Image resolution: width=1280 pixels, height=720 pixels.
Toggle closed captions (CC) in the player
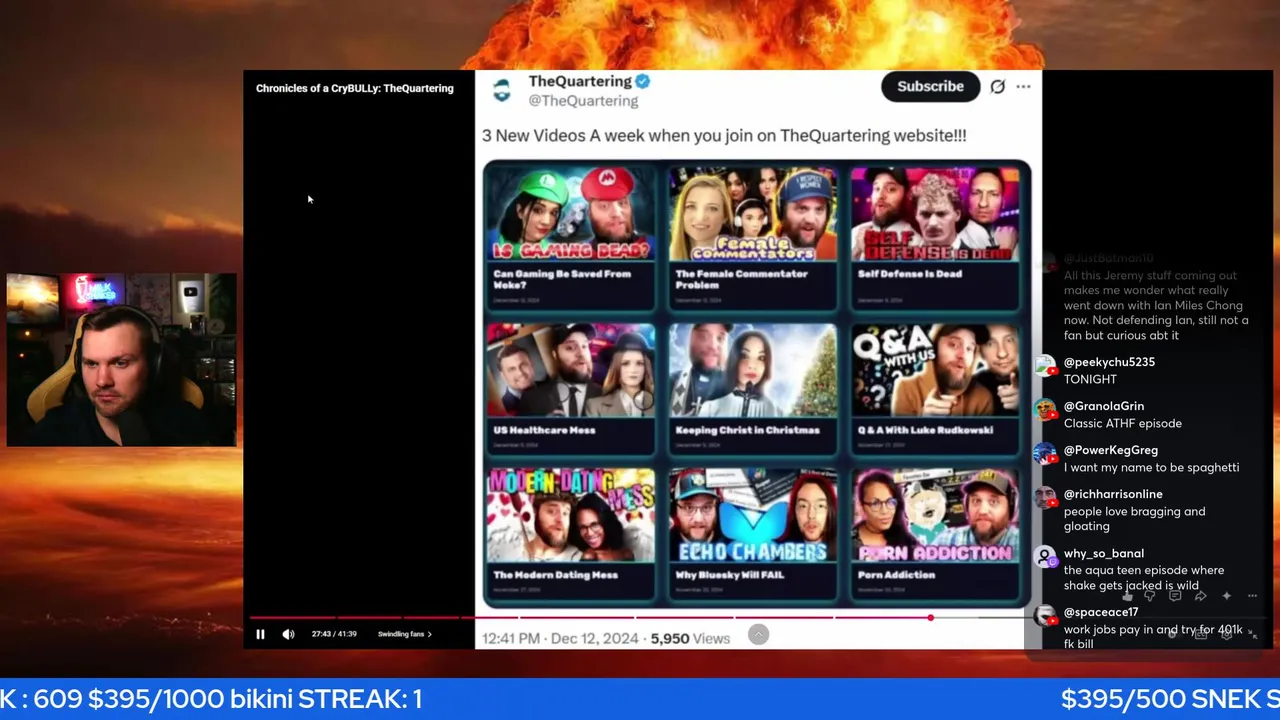coord(1200,634)
